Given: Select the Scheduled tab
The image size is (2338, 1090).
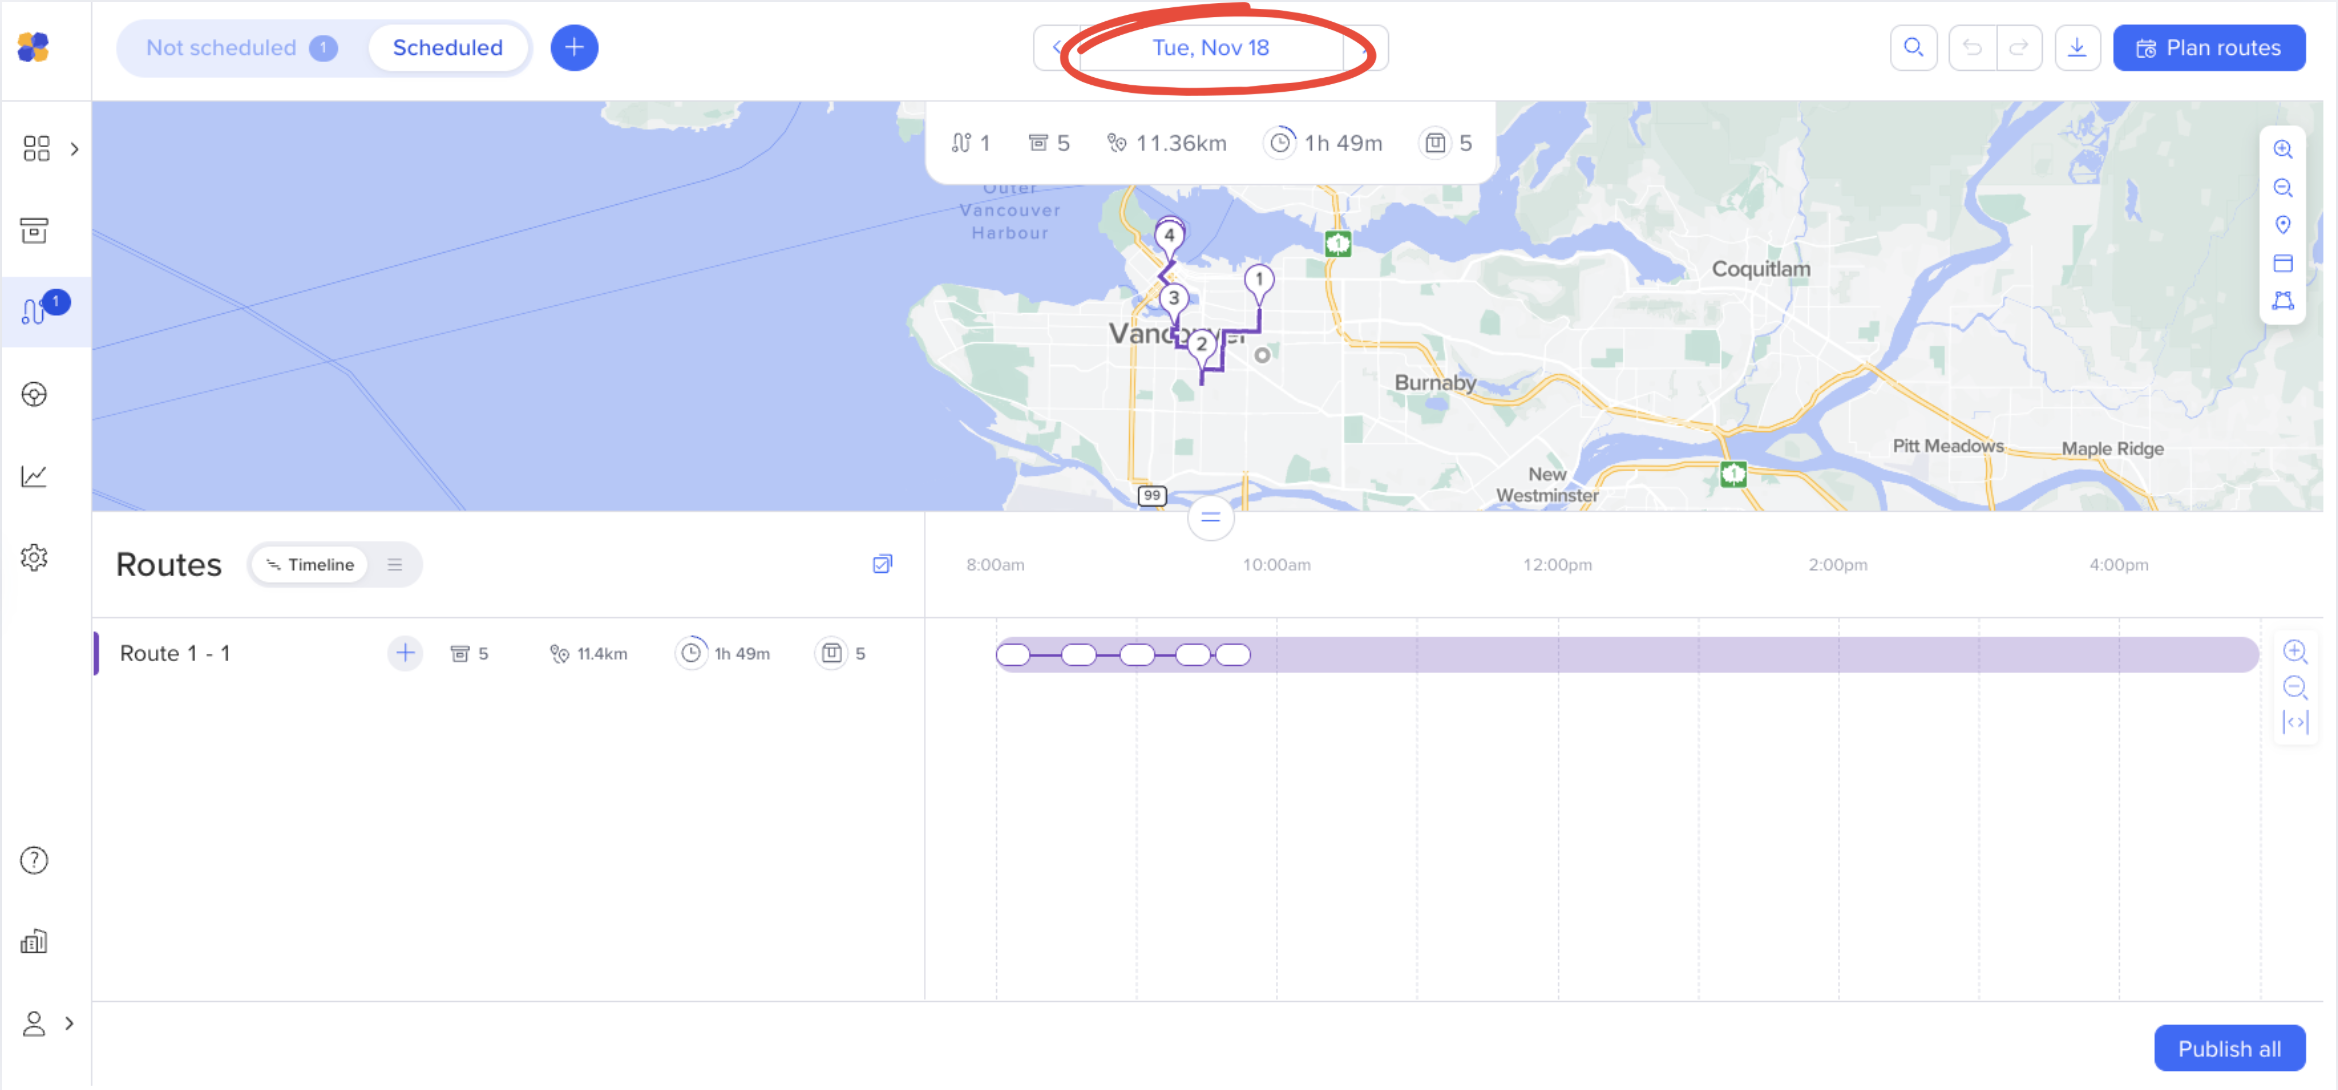Looking at the screenshot, I should [x=447, y=48].
